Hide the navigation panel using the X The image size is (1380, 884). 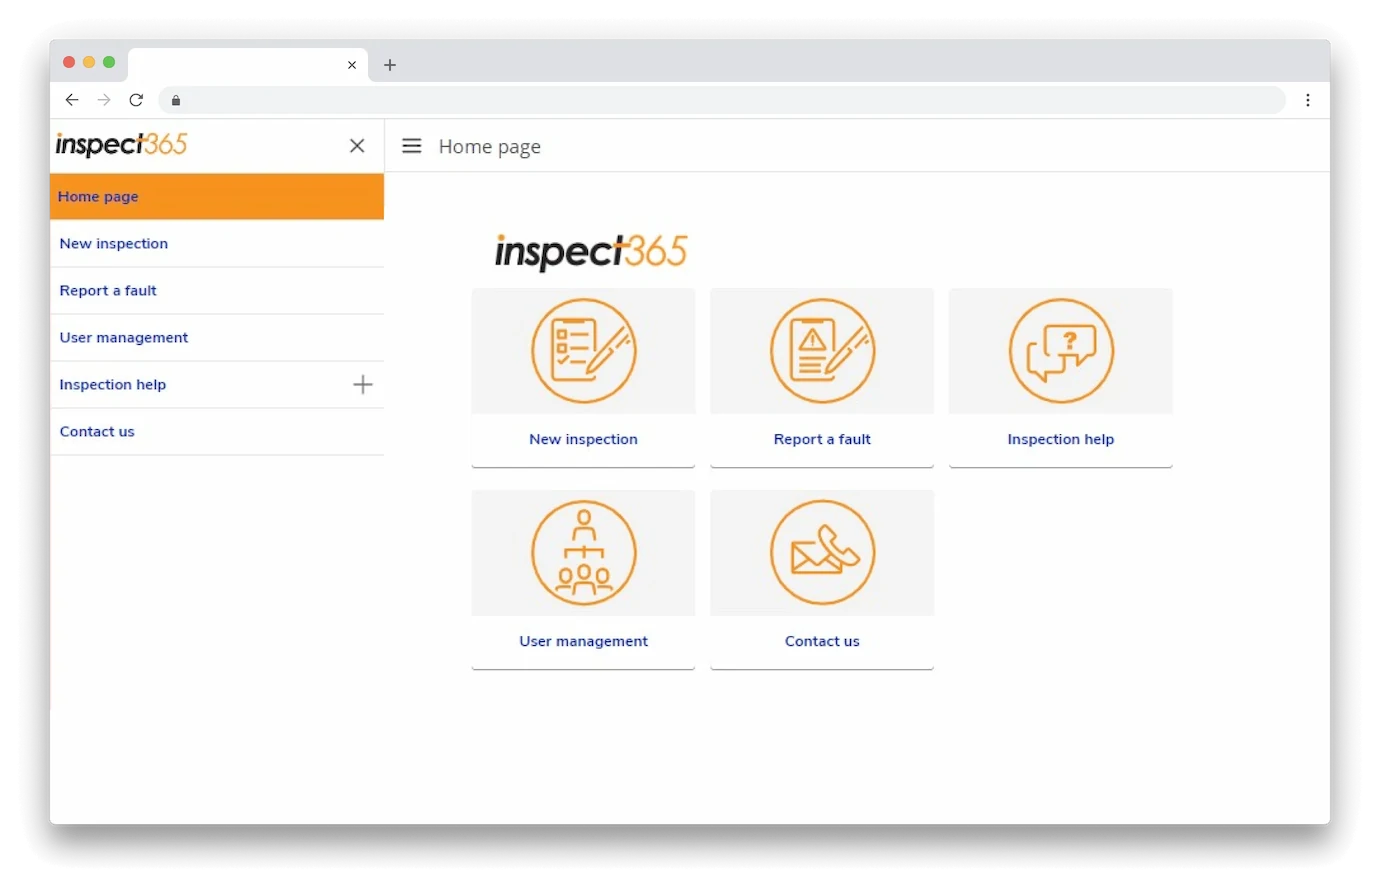point(357,145)
